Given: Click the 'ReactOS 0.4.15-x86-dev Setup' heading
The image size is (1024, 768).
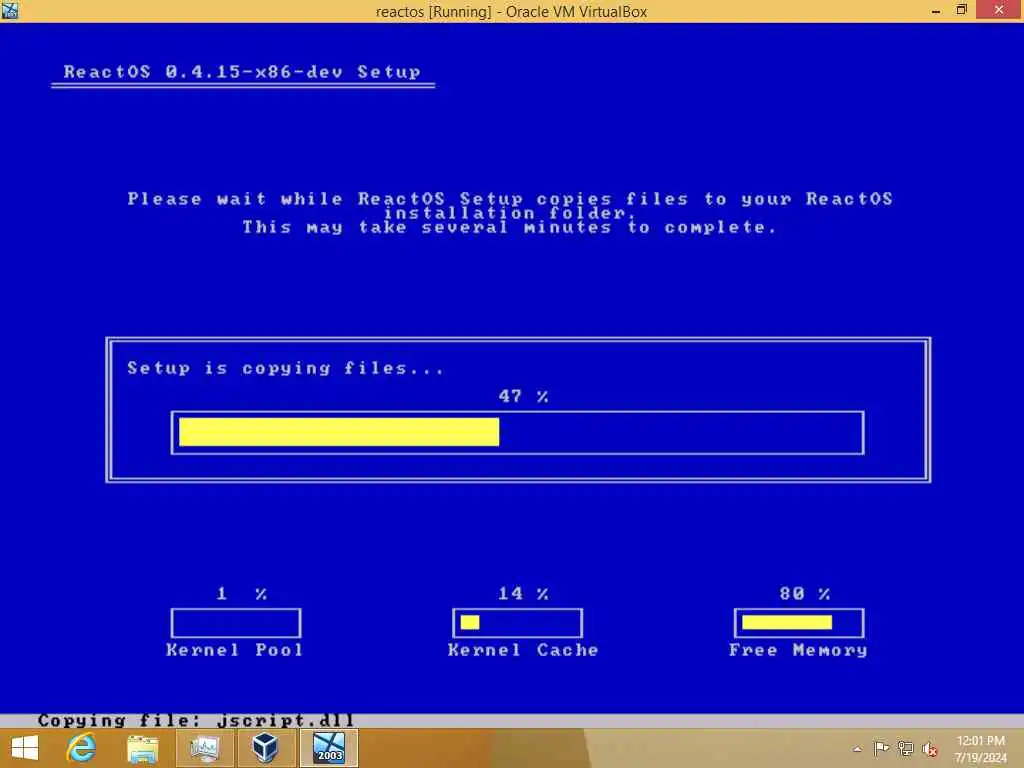Looking at the screenshot, I should (x=242, y=72).
